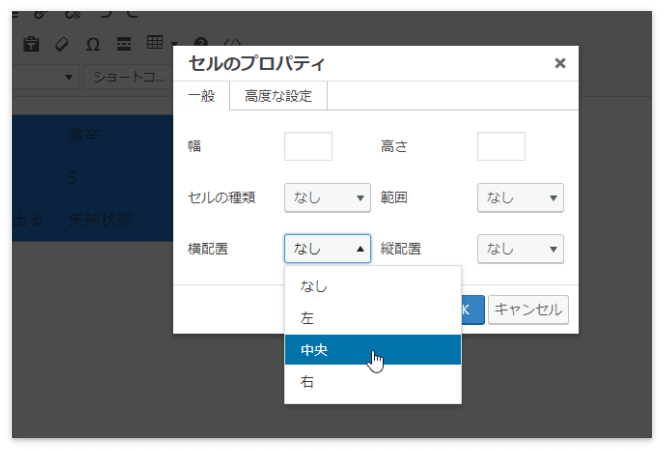Click the 幅 input field

[x=308, y=146]
